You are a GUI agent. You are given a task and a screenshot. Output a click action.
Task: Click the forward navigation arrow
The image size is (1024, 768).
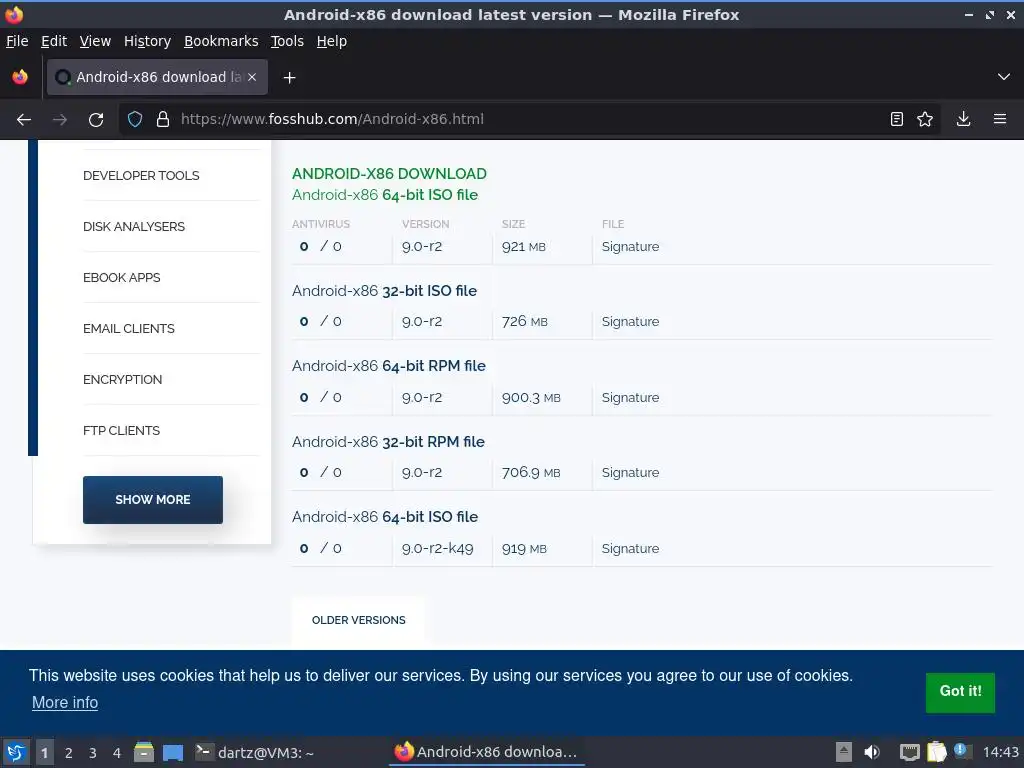click(x=59, y=120)
